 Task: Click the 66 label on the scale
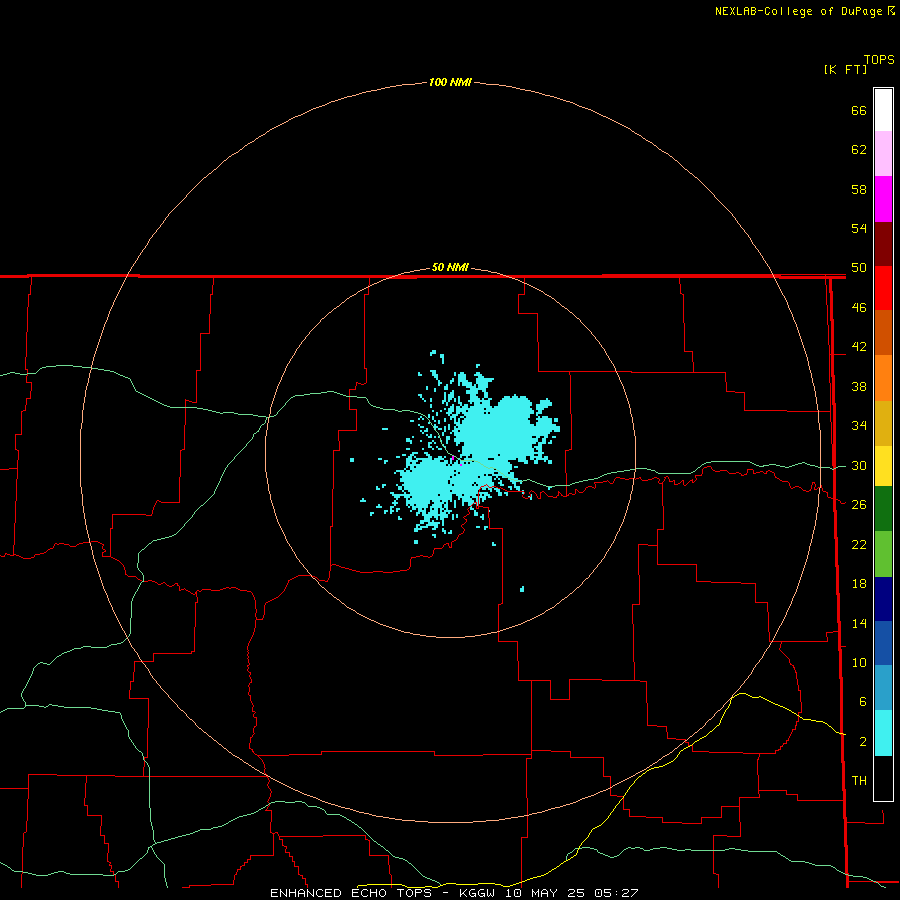[x=859, y=110]
